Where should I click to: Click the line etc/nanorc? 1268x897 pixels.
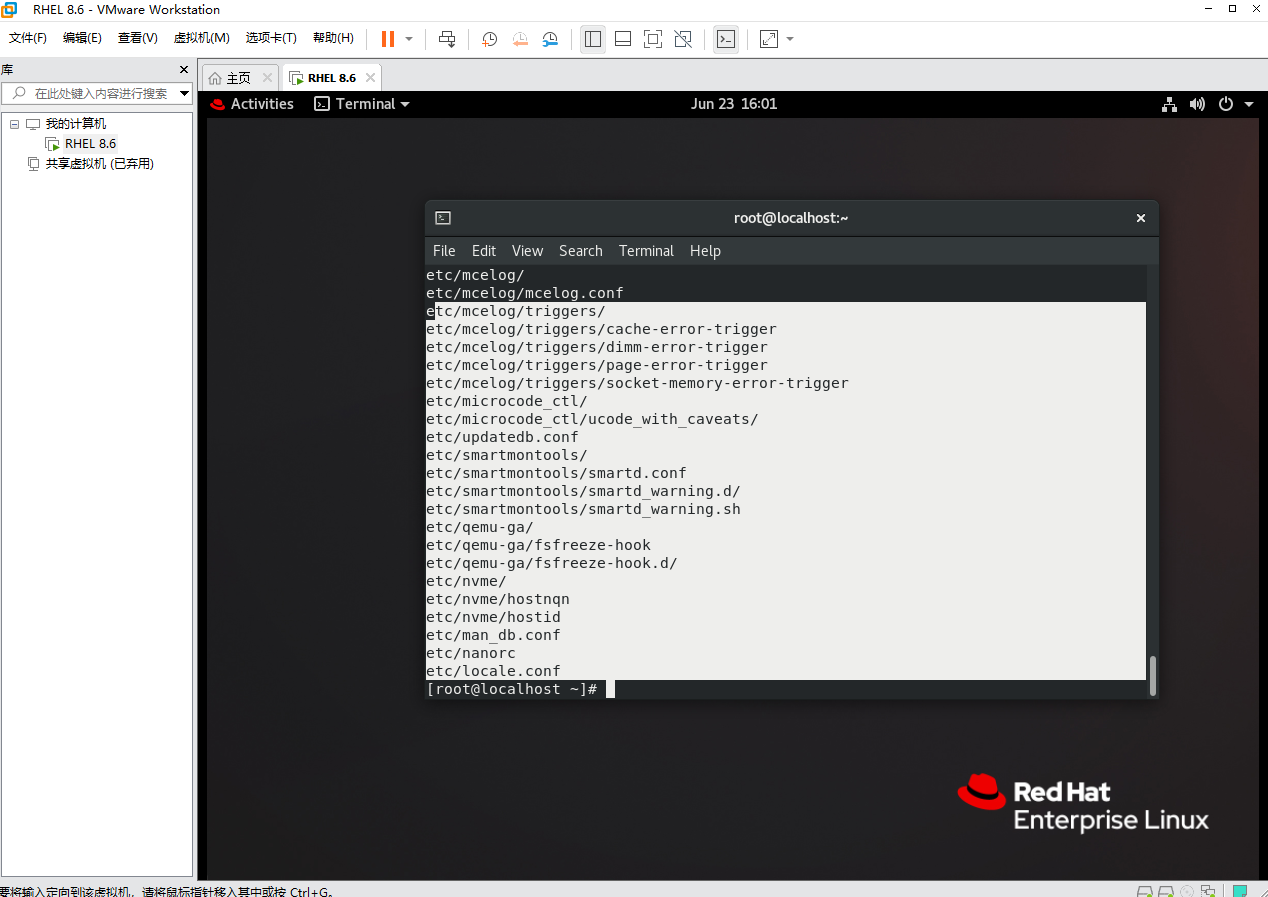471,653
